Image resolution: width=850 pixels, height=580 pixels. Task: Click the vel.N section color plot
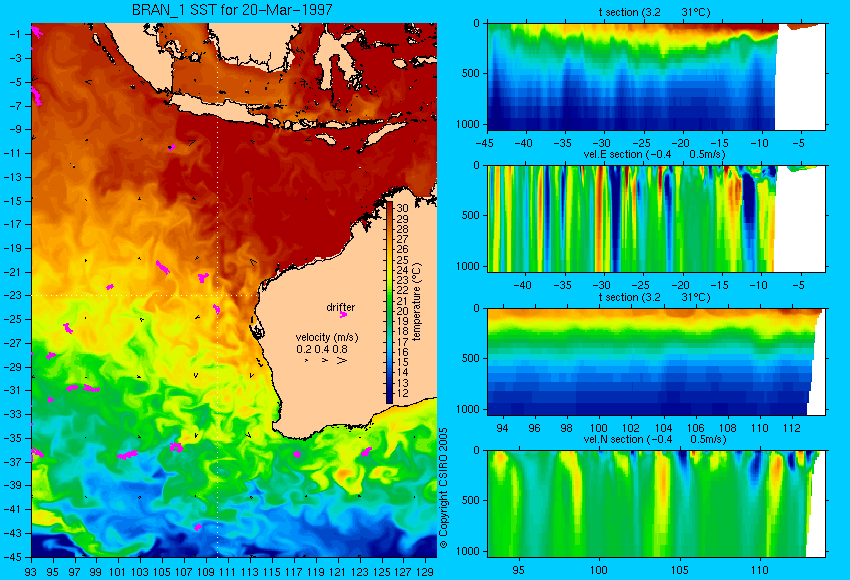pos(656,504)
